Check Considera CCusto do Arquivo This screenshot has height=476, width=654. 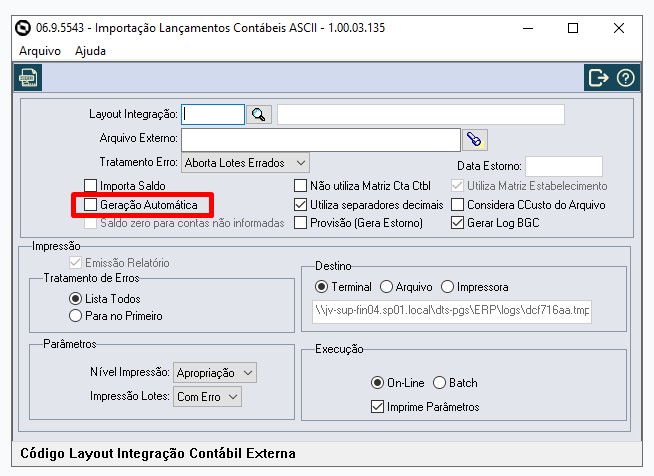[x=458, y=205]
